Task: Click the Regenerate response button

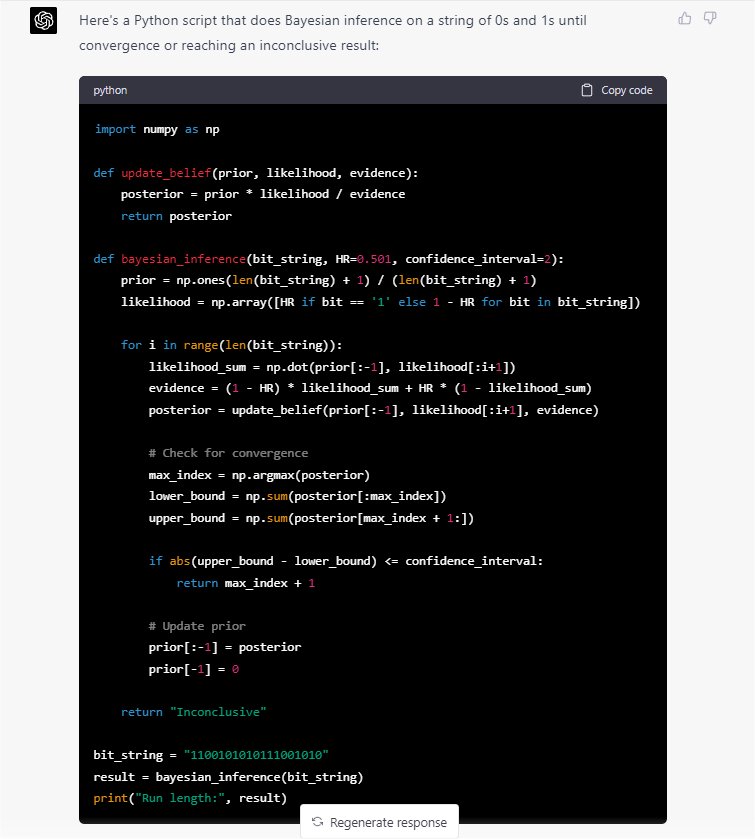Action: pyautogui.click(x=379, y=822)
